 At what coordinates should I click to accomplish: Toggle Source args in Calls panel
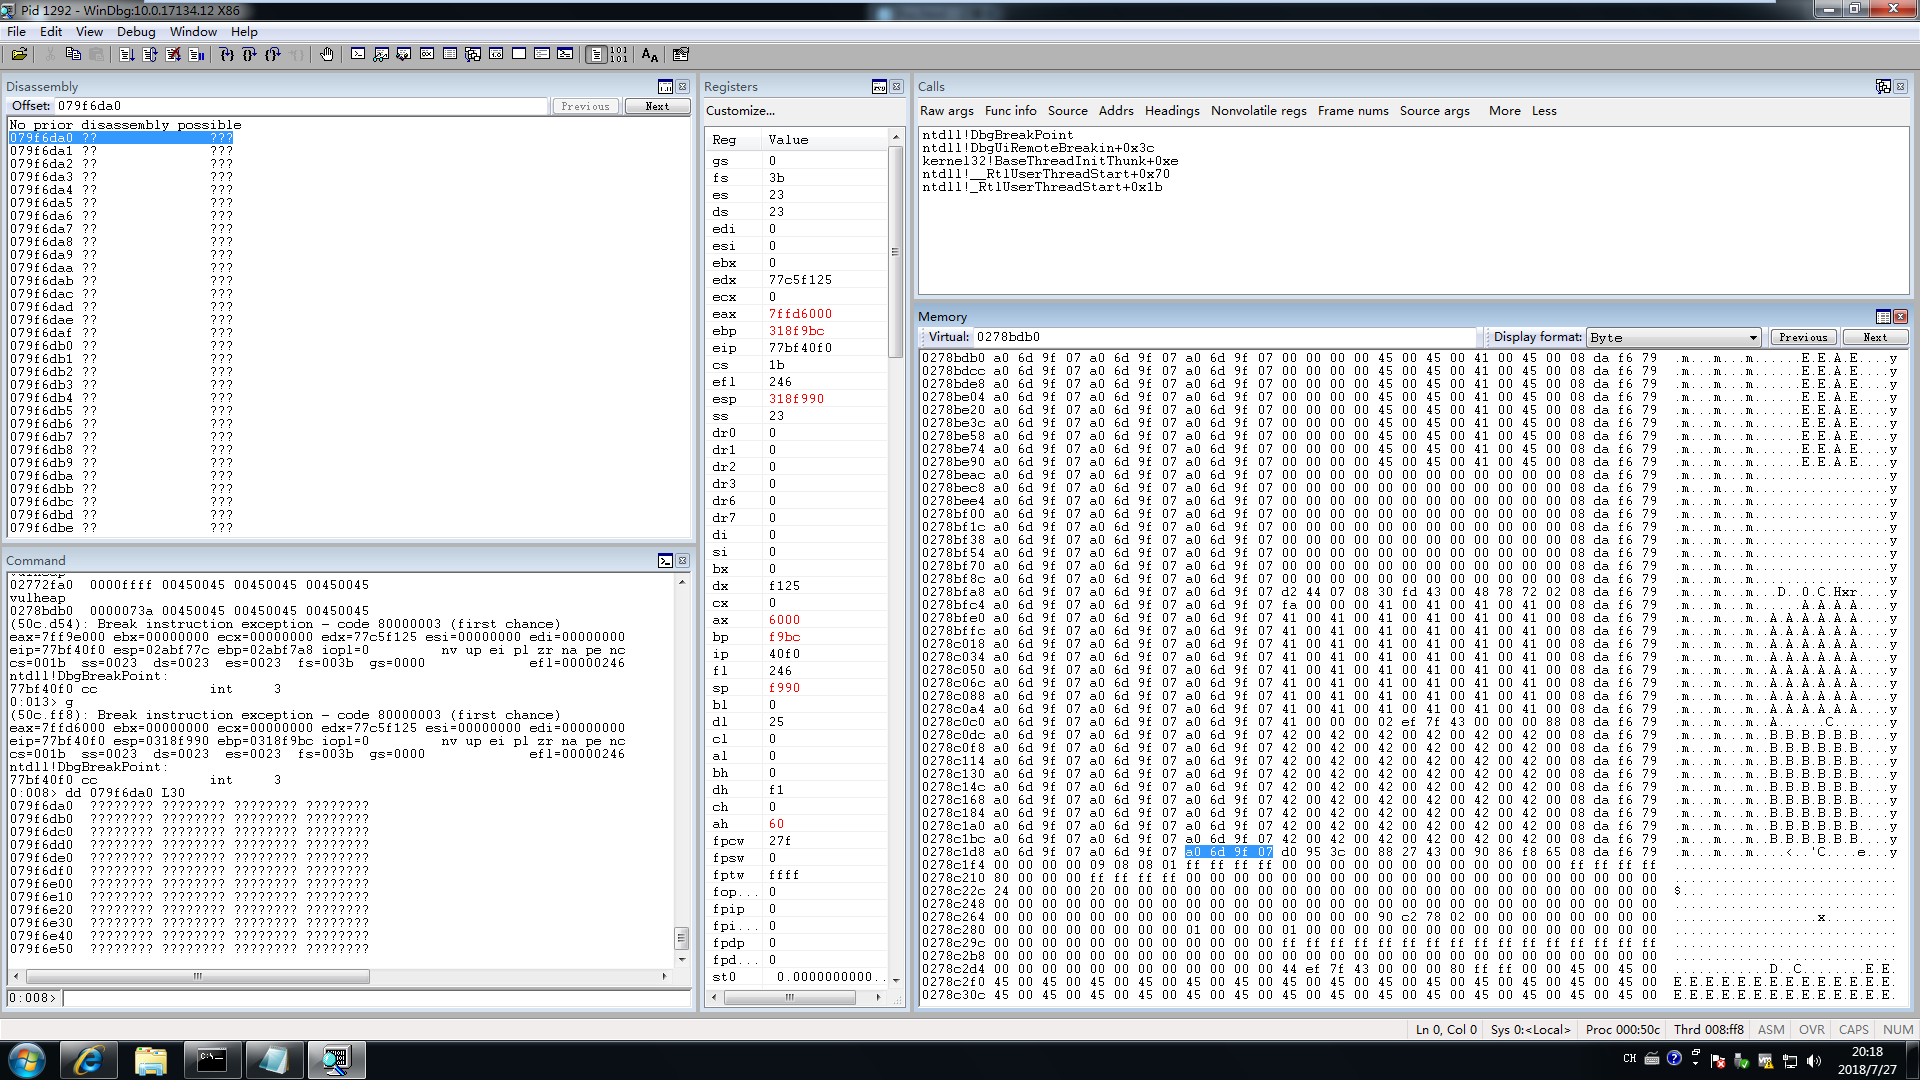point(1434,111)
